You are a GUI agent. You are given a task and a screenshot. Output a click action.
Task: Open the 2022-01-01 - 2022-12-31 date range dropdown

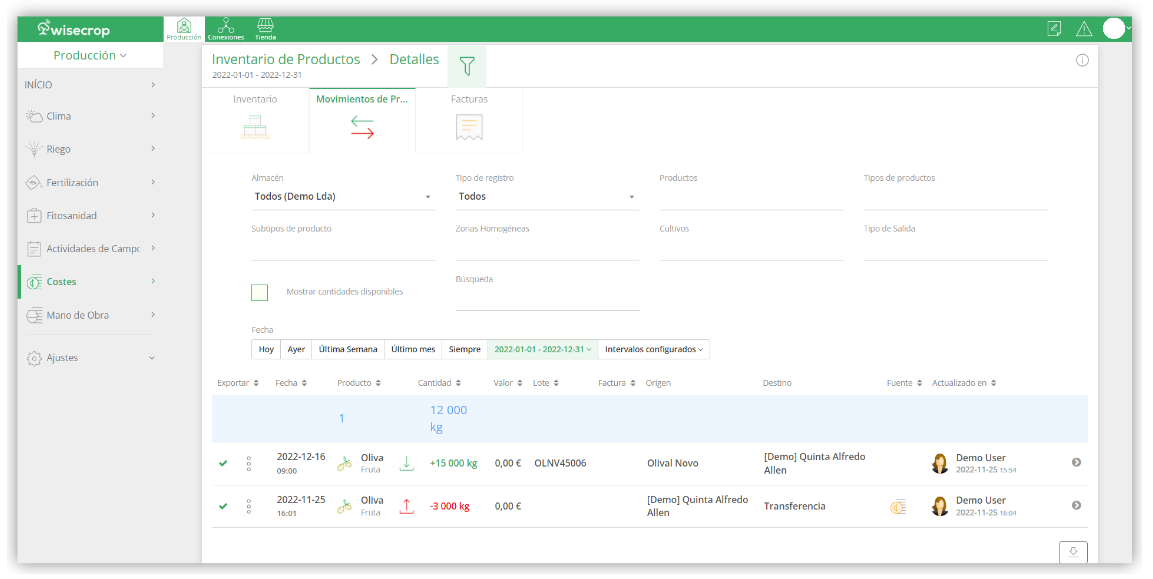(x=543, y=349)
